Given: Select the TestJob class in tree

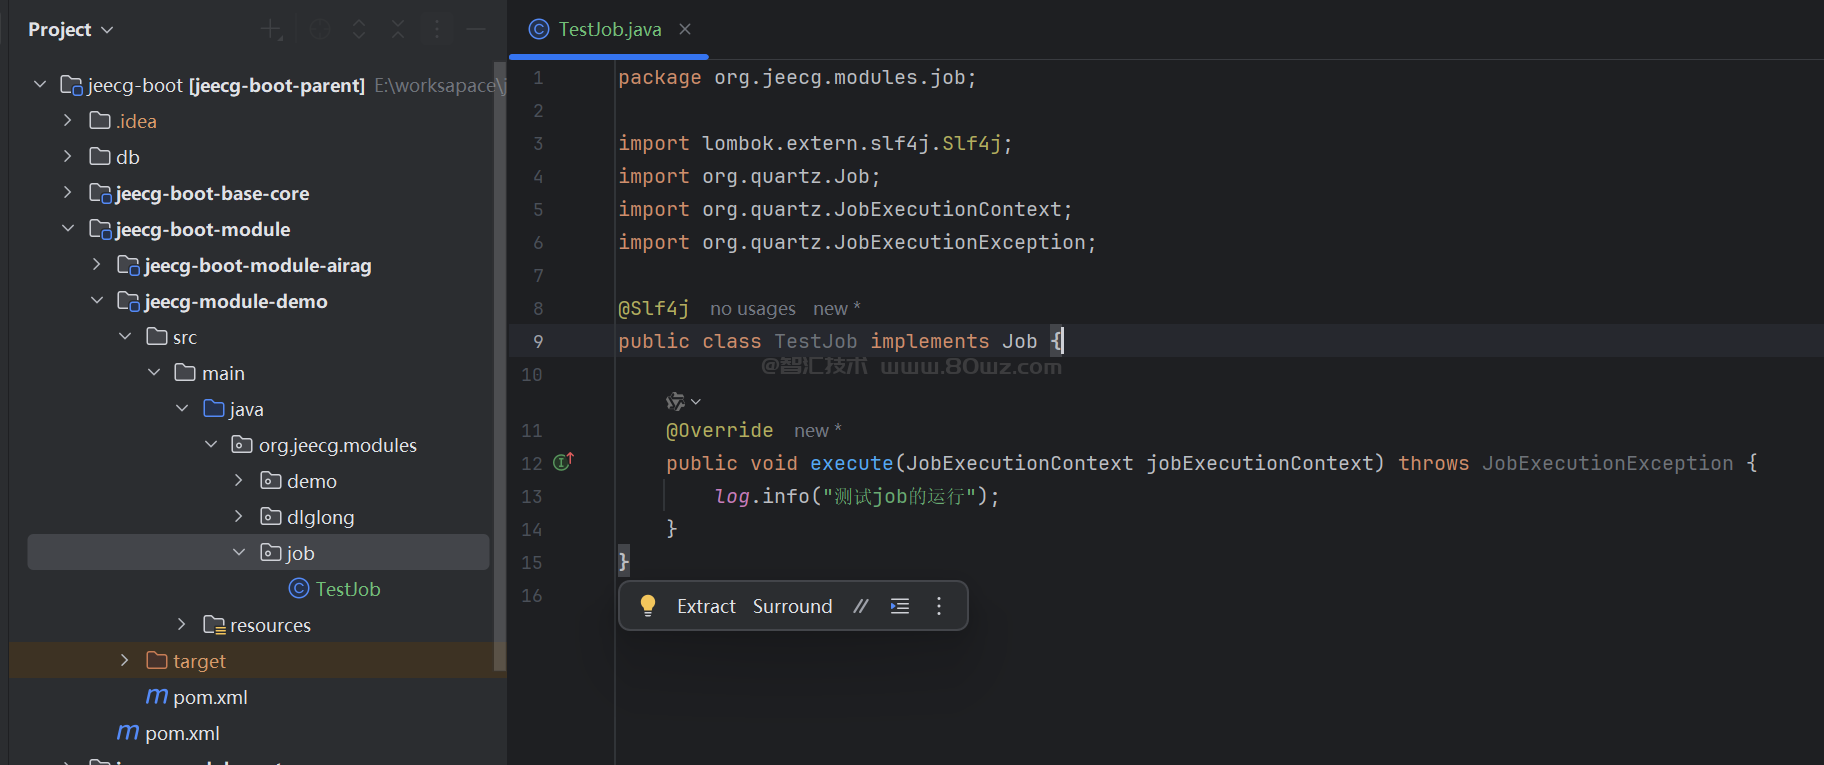Looking at the screenshot, I should (348, 589).
